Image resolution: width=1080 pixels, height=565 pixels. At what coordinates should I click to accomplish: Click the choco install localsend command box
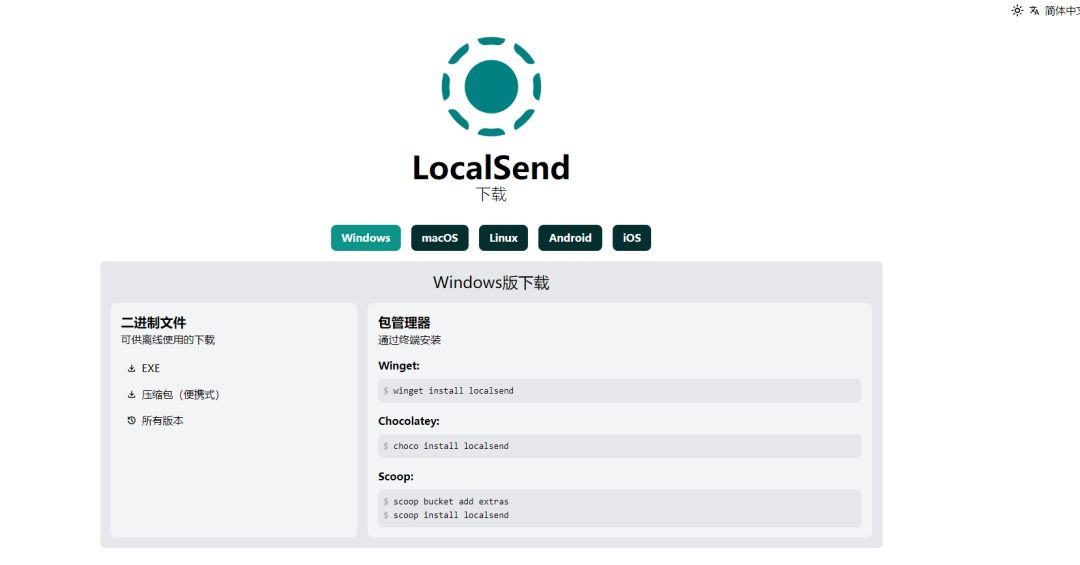tap(619, 446)
